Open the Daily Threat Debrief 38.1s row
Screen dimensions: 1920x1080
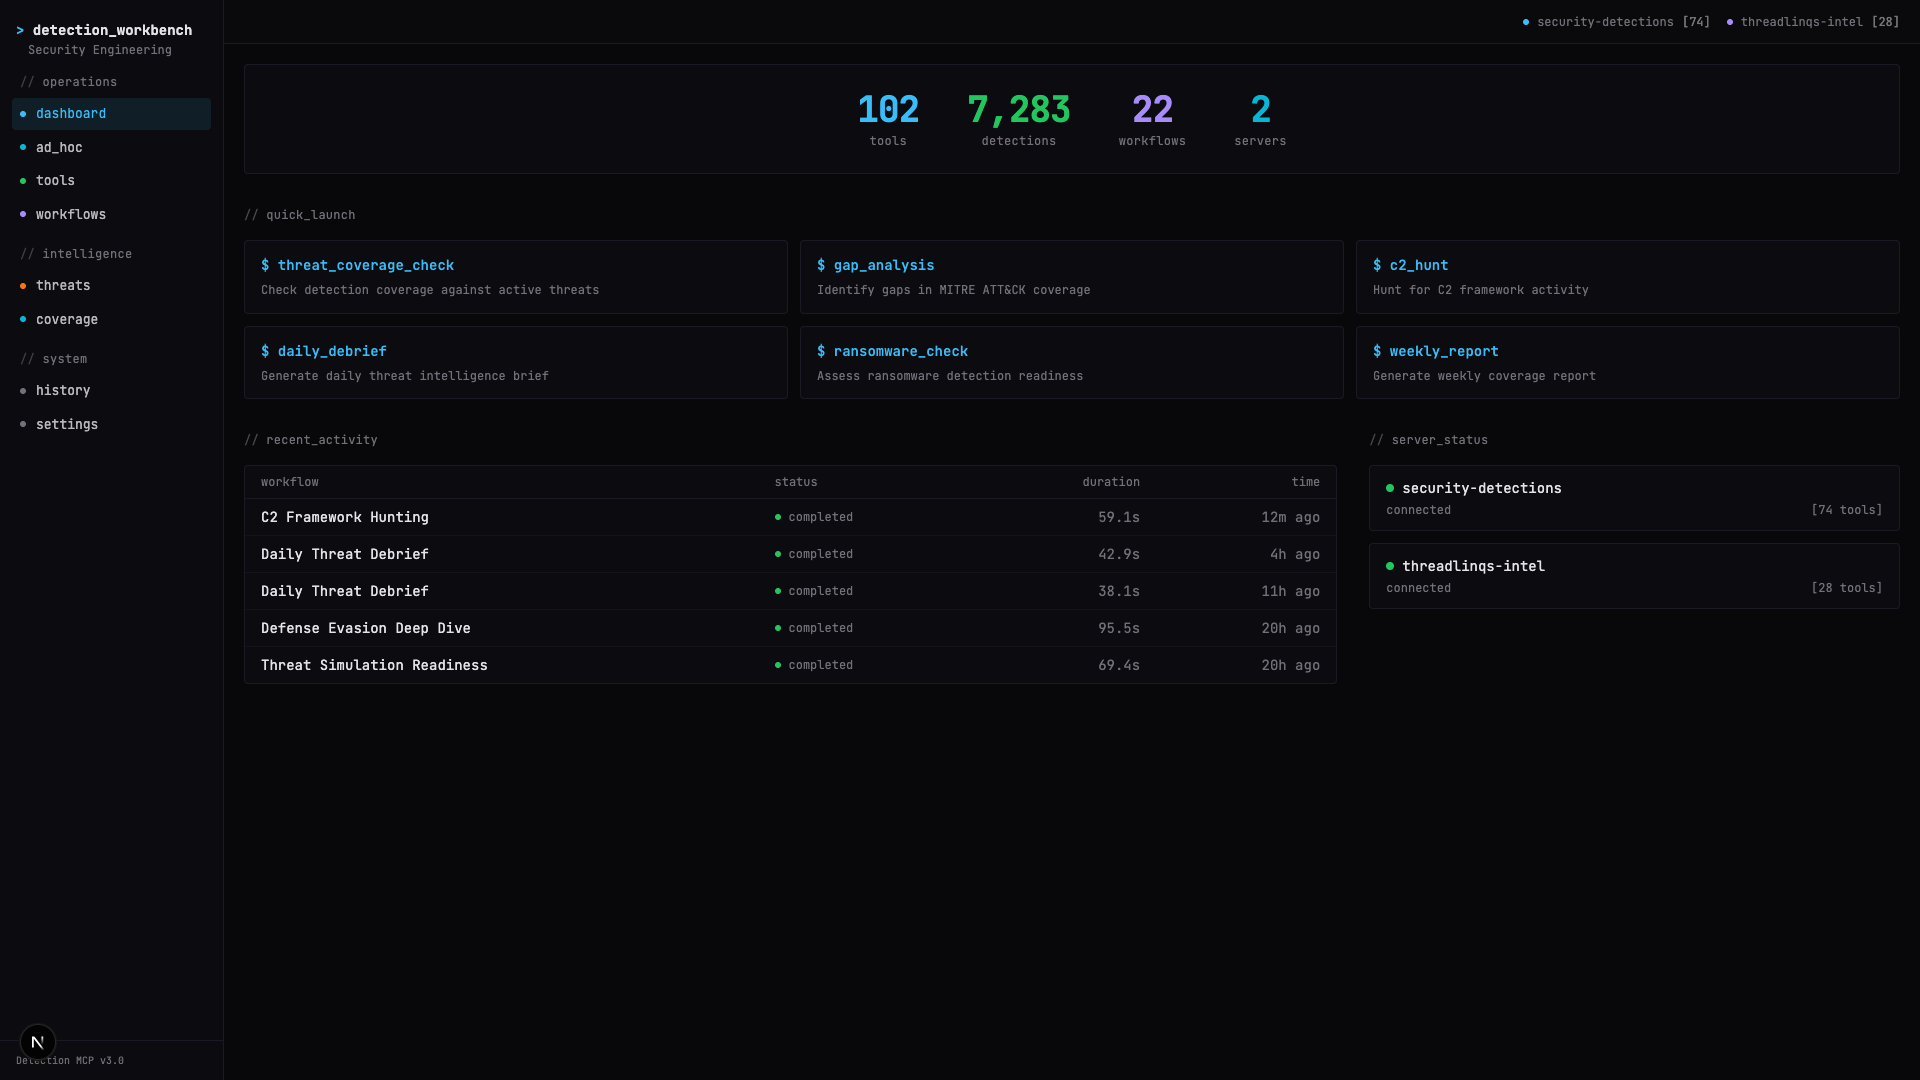(x=790, y=592)
